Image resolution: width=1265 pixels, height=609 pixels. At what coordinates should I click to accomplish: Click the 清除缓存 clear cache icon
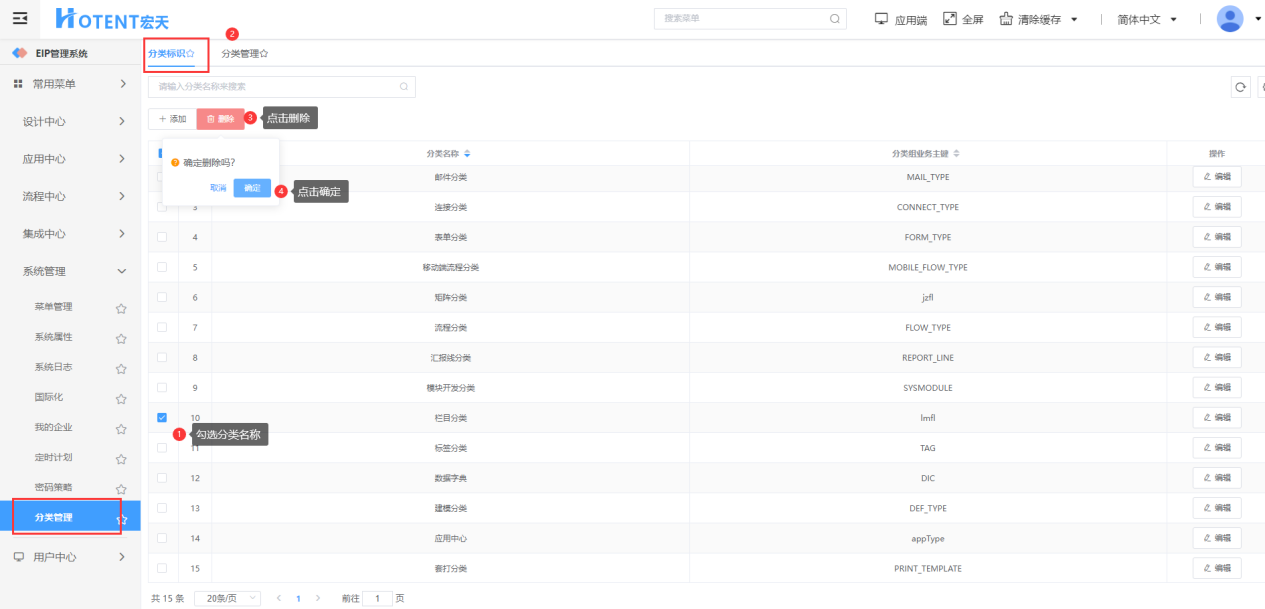(x=1006, y=19)
